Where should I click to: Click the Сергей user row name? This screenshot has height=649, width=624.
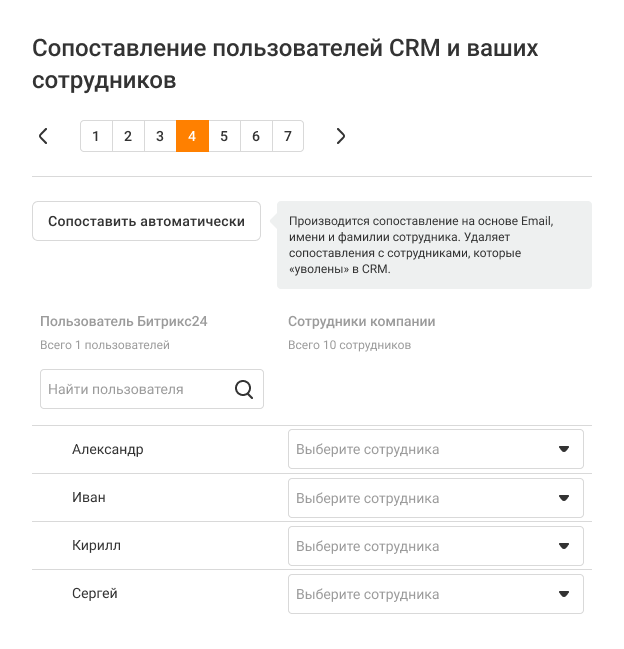[95, 594]
